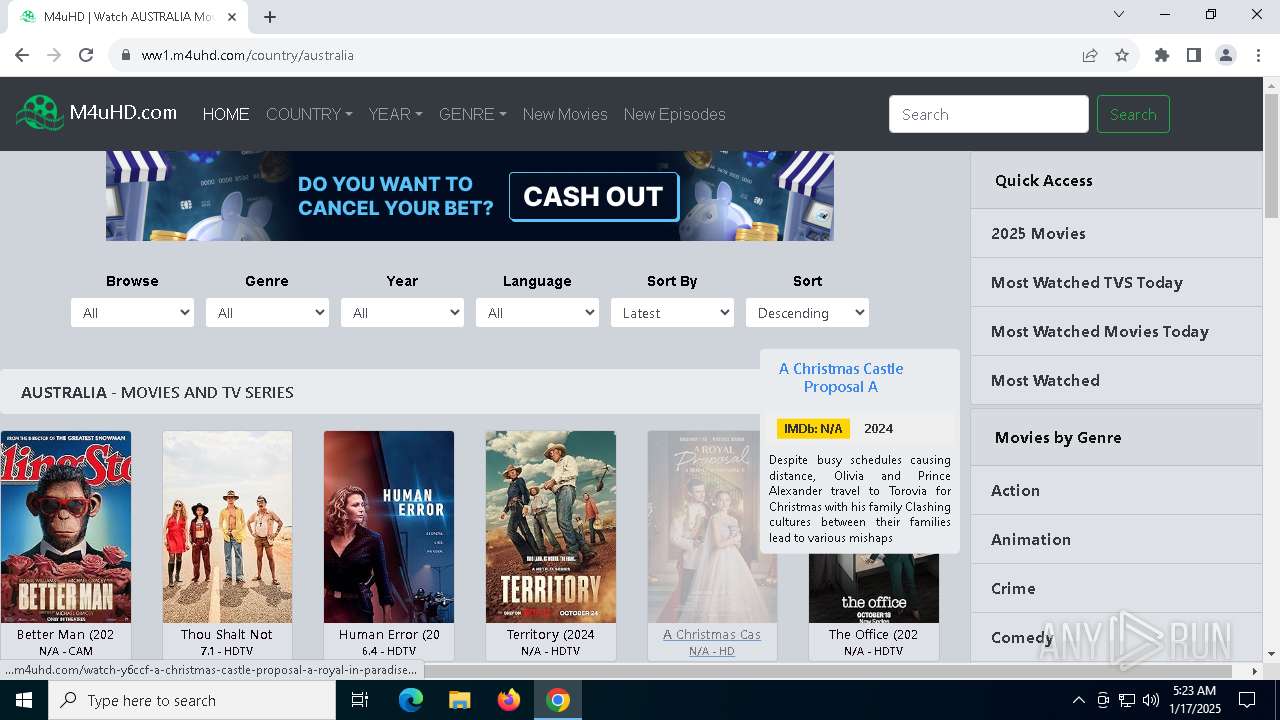
Task: Bookmark this page with star icon
Action: click(1122, 55)
